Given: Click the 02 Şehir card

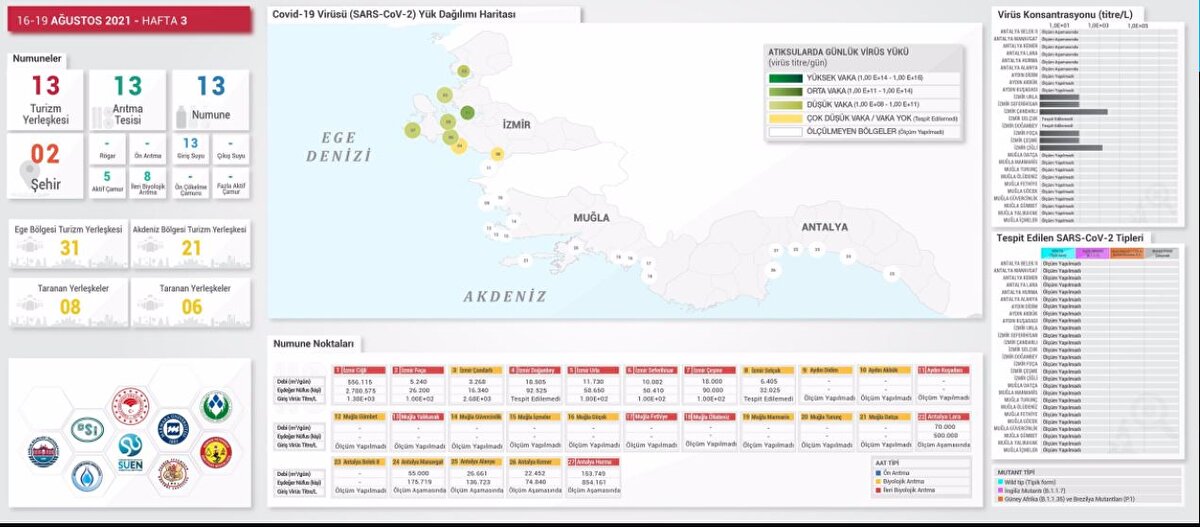Looking at the screenshot, I should [x=46, y=165].
